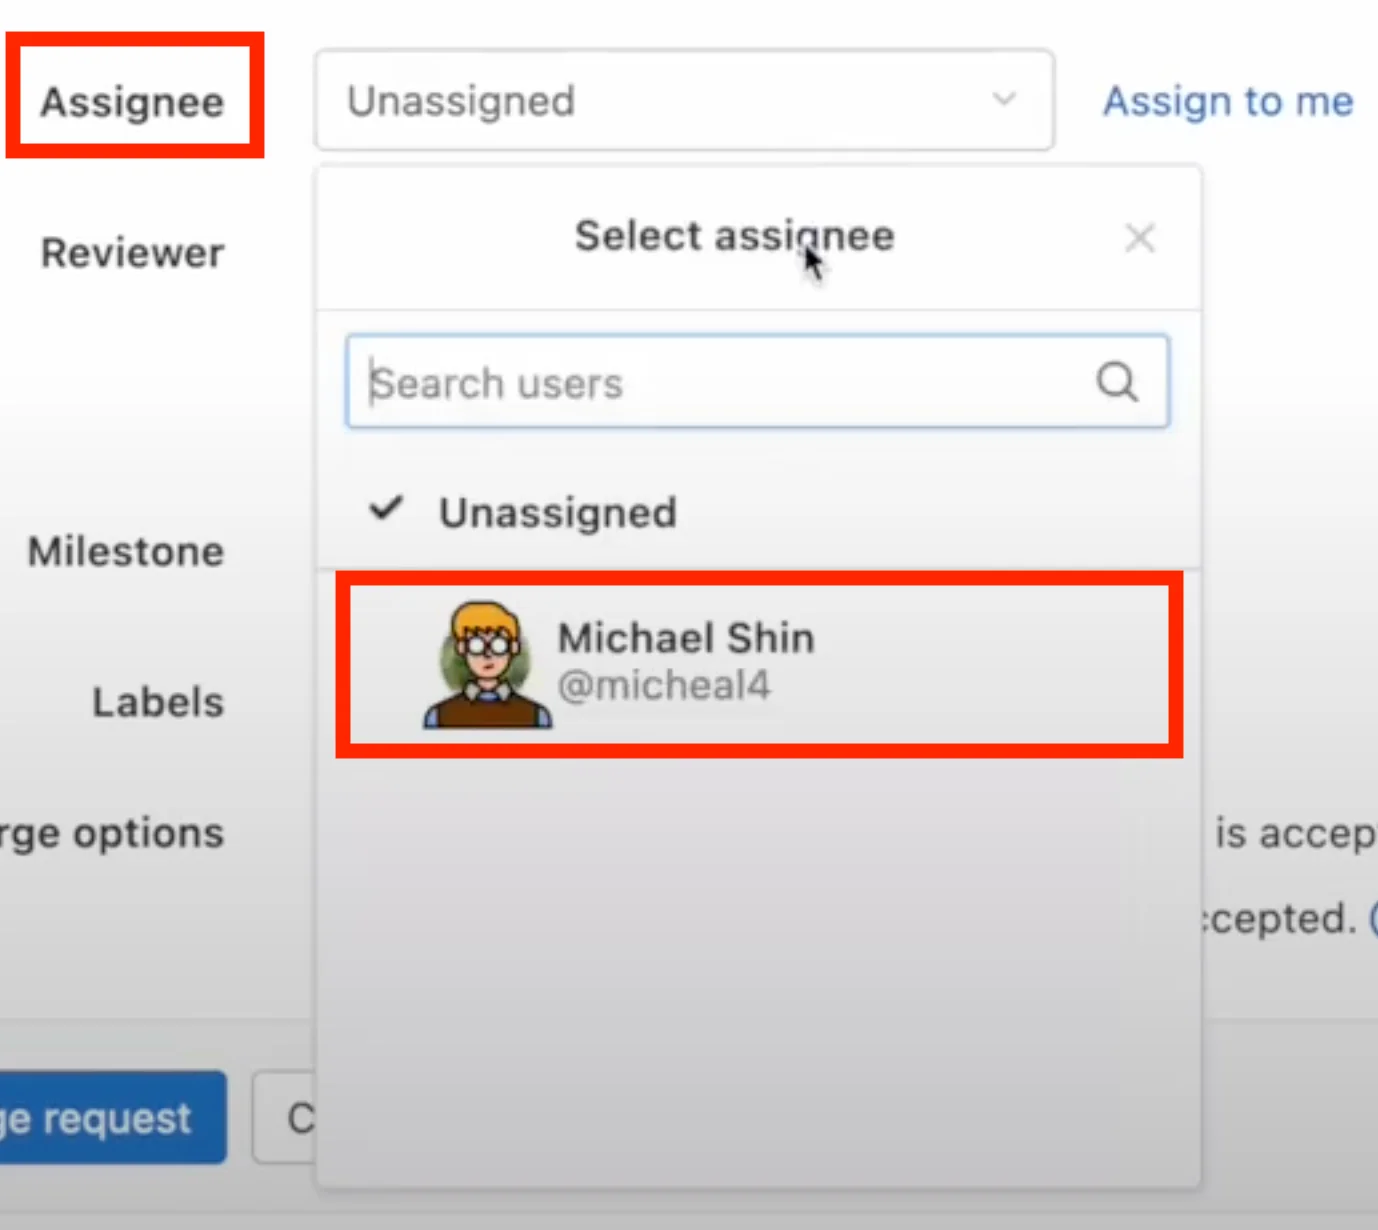Click the Labels field label
This screenshot has height=1230, width=1378.
pos(158,702)
